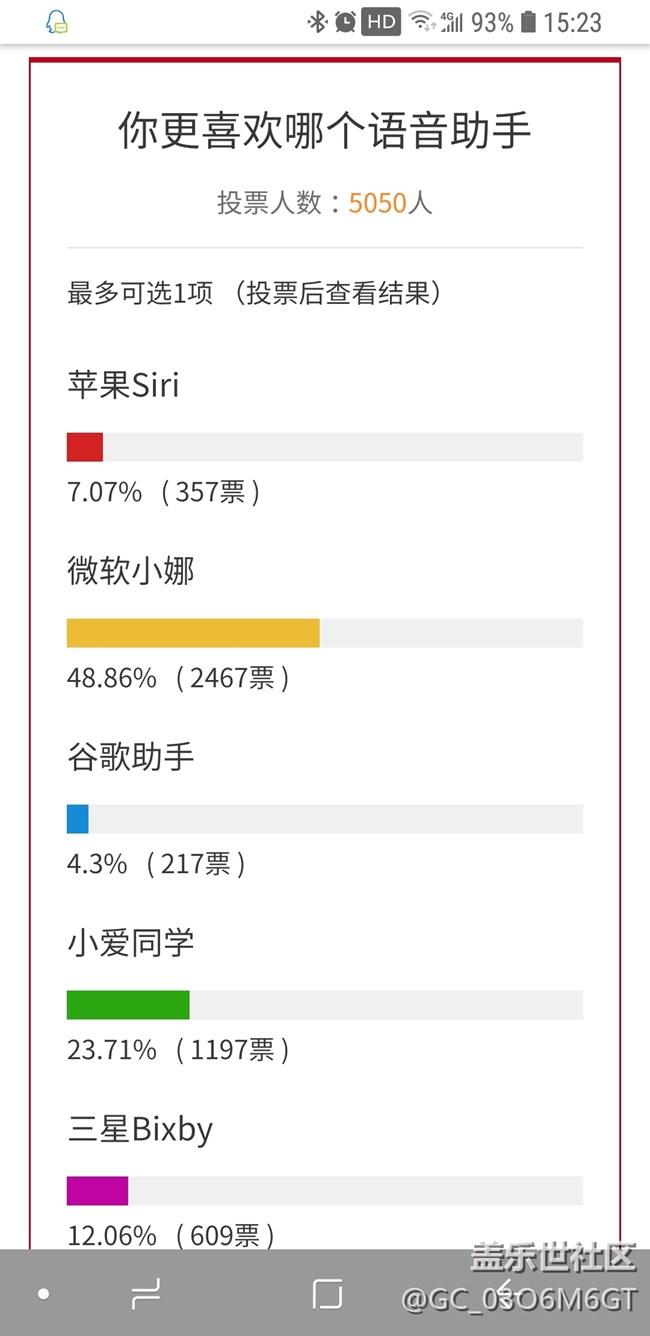Tap the poll title 你更喜欢哪个语音助手
Viewport: 650px width, 1336px height.
click(x=325, y=131)
